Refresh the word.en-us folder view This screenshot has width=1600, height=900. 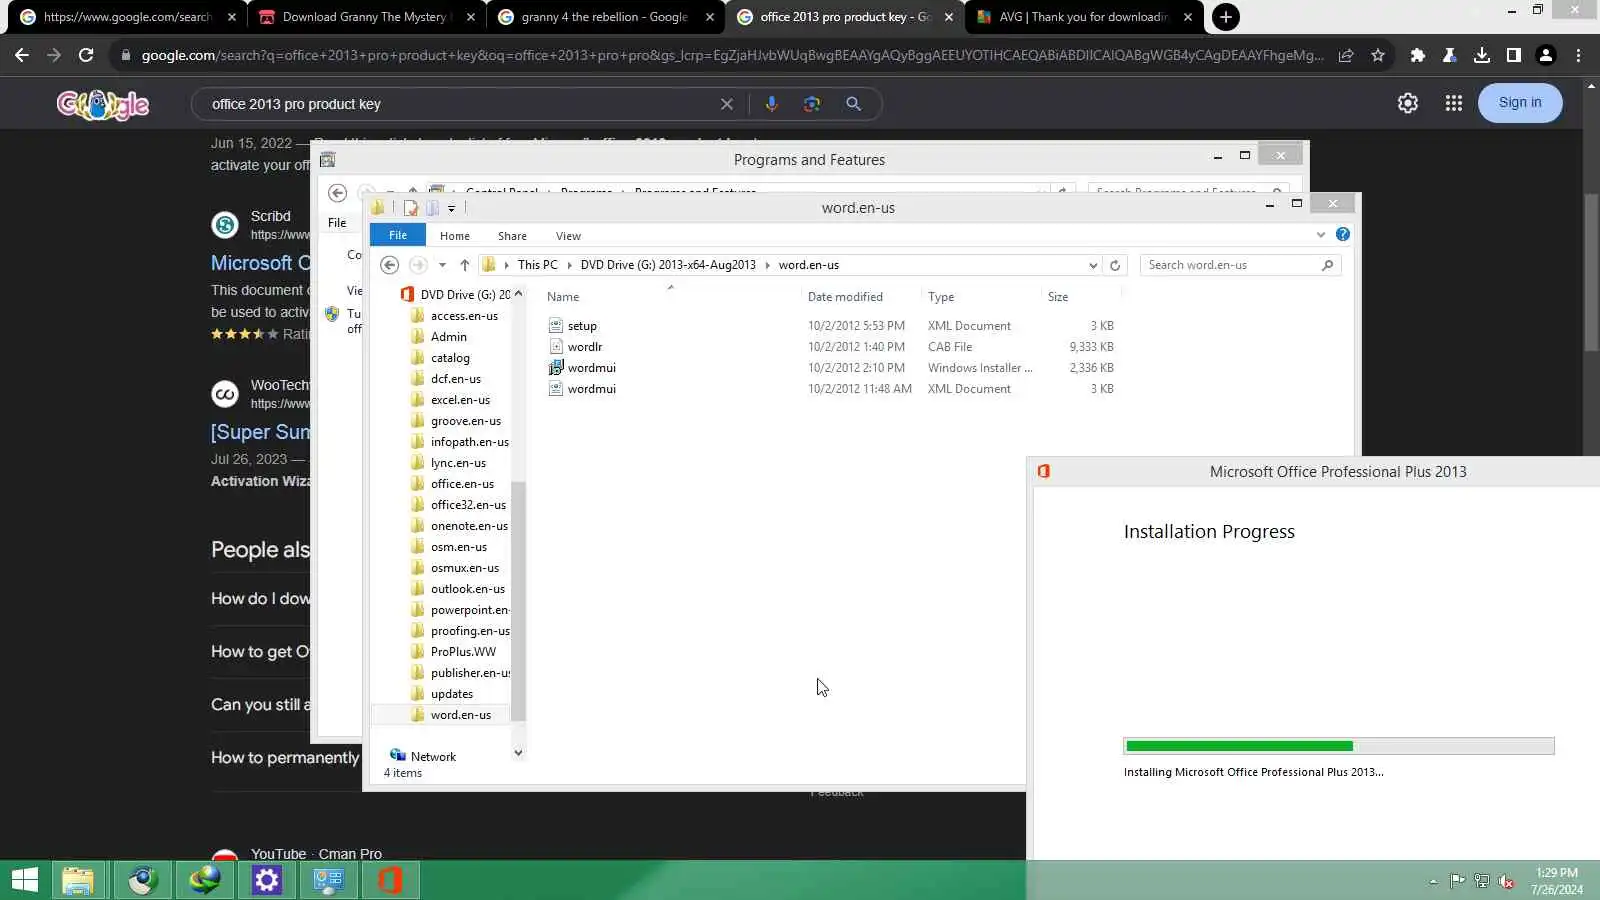pyautogui.click(x=1115, y=265)
